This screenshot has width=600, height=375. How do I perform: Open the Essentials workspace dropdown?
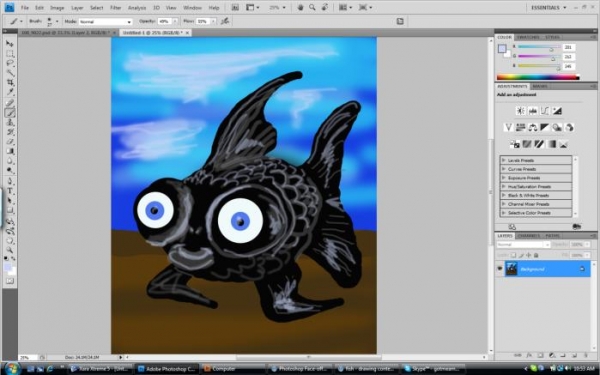coord(548,7)
